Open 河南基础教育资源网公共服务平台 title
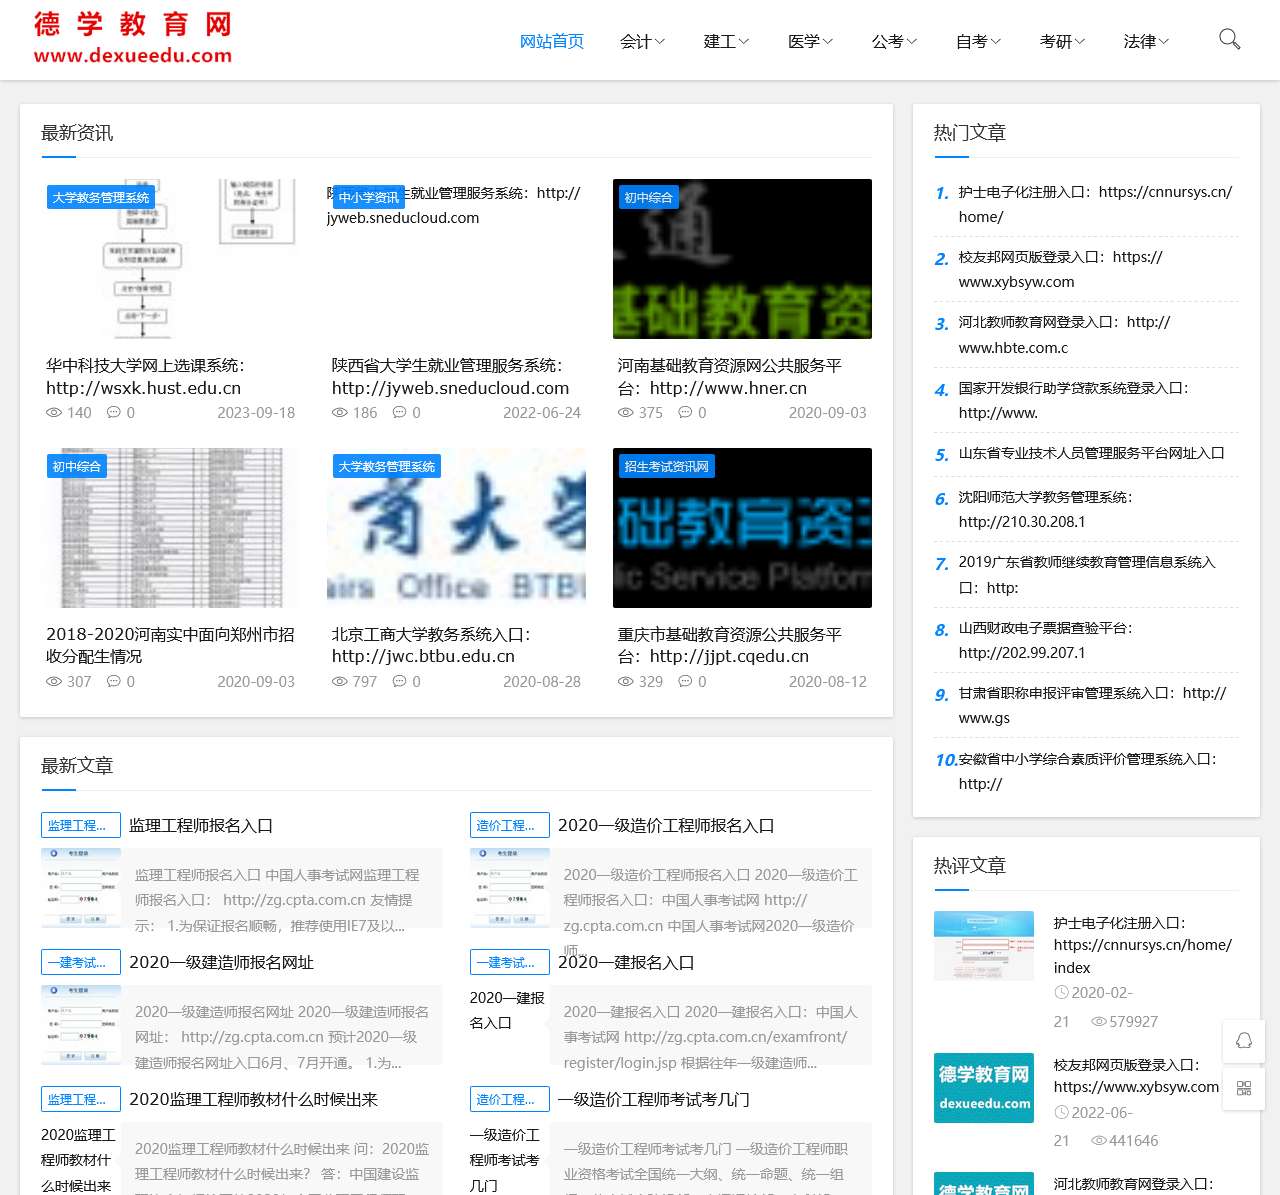The height and width of the screenshot is (1195, 1280). pyautogui.click(x=730, y=377)
